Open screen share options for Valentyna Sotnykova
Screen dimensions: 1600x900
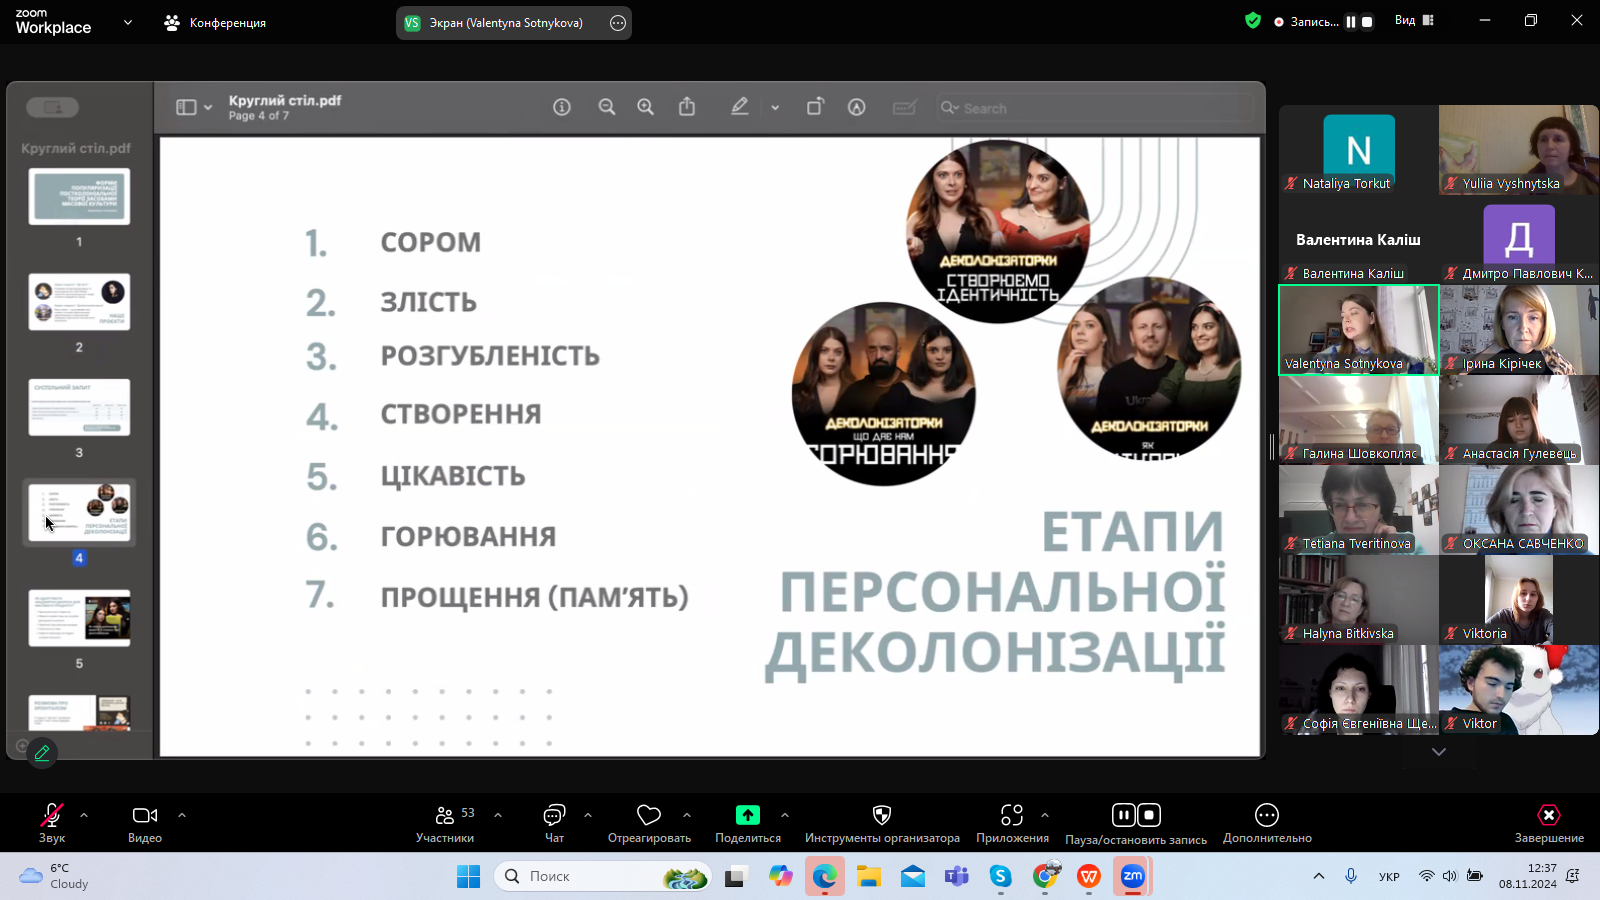(x=618, y=23)
